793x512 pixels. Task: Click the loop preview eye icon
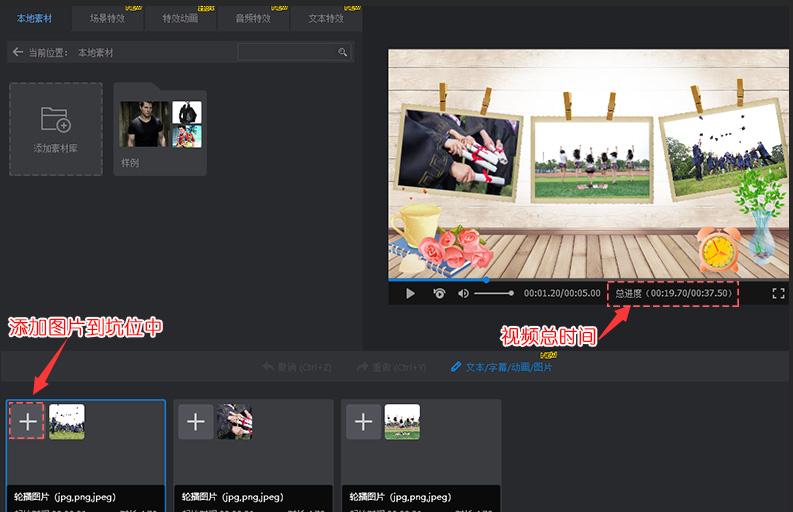(439, 293)
